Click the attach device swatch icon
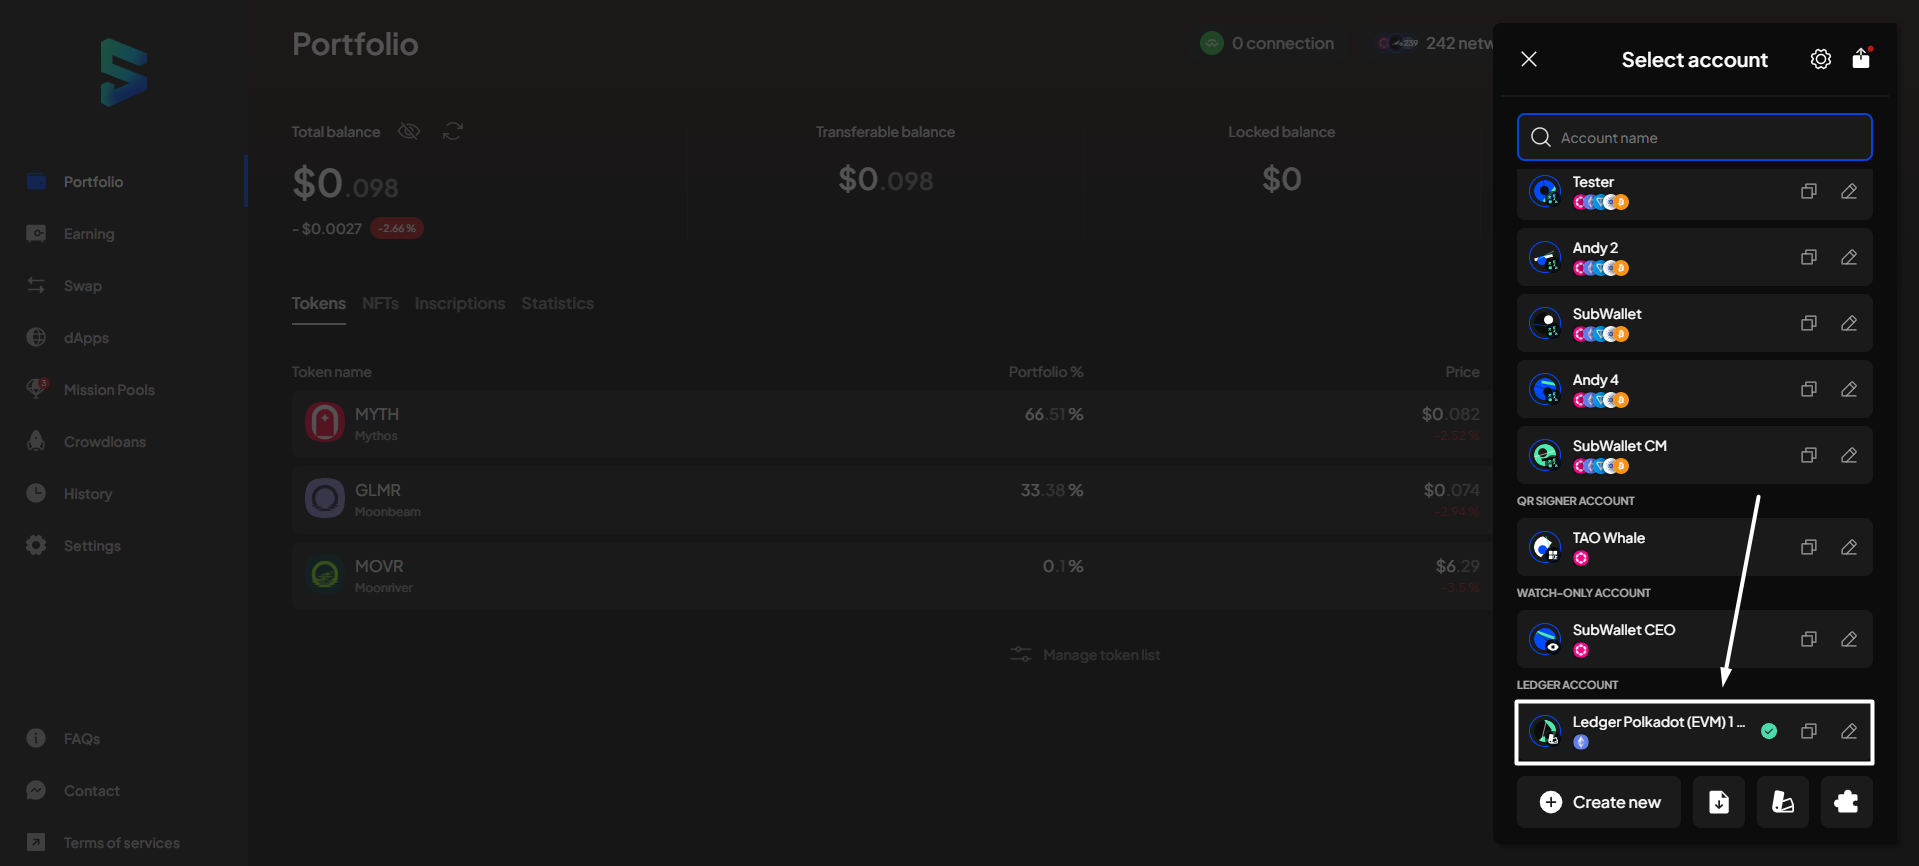Viewport: 1919px width, 866px height. (1782, 802)
